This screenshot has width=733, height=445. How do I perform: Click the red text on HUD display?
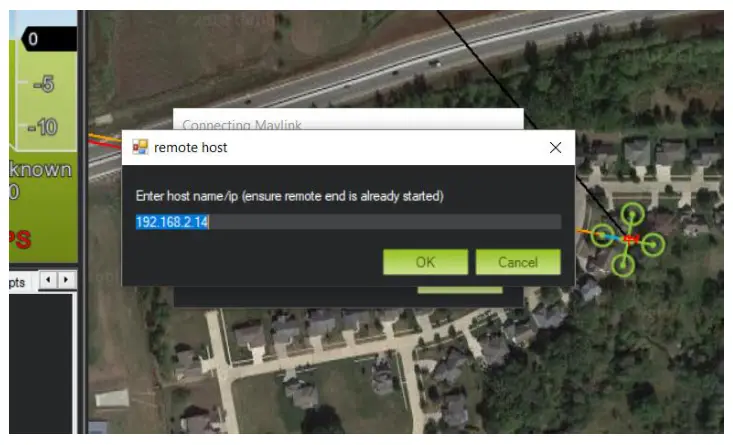[x=20, y=238]
